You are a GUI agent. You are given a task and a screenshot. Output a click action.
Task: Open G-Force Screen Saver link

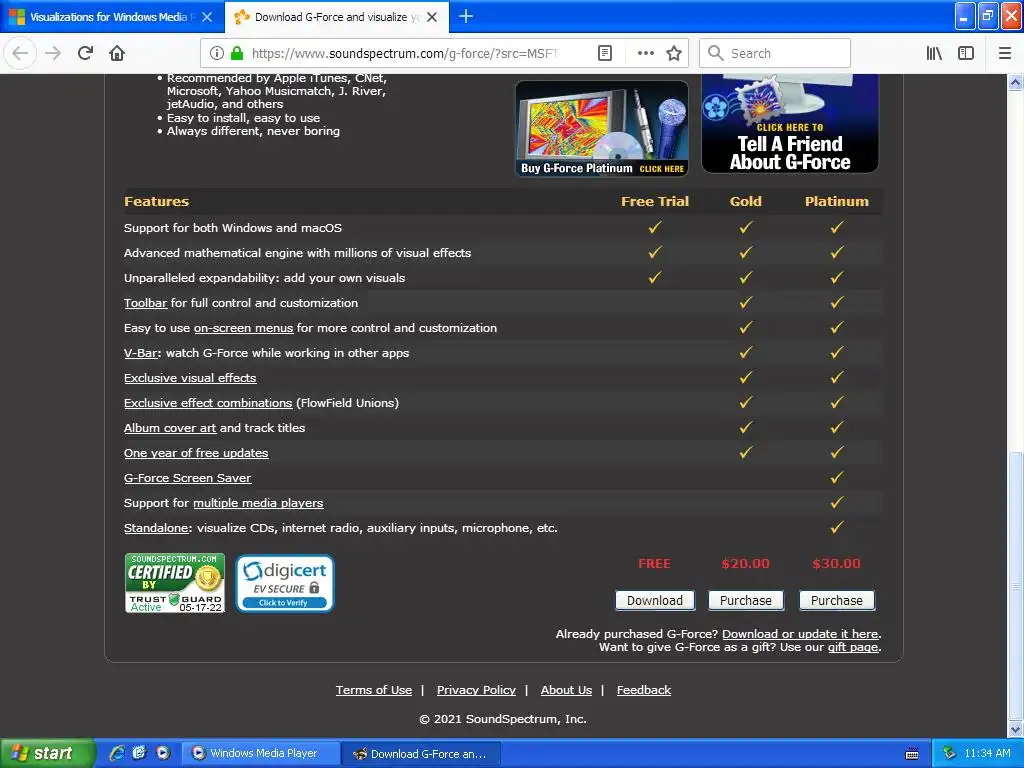click(187, 478)
